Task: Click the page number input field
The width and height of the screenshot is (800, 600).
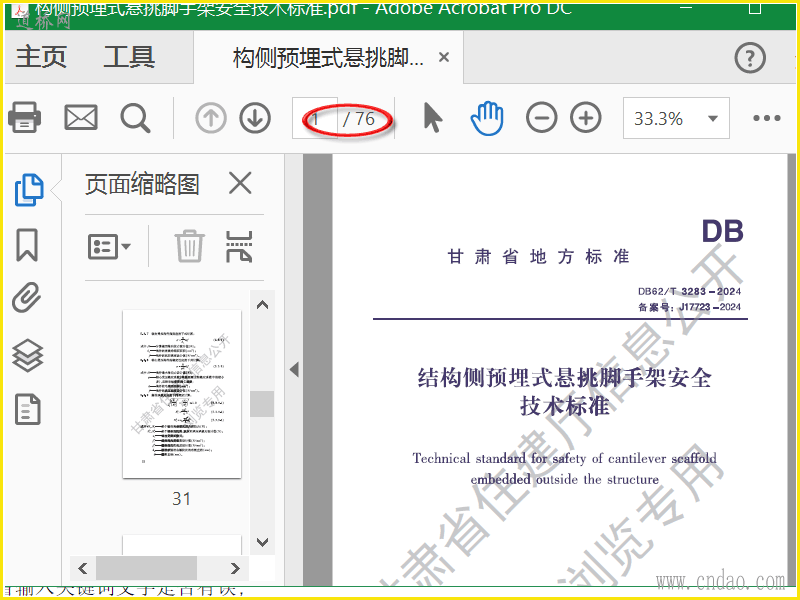Action: point(315,118)
